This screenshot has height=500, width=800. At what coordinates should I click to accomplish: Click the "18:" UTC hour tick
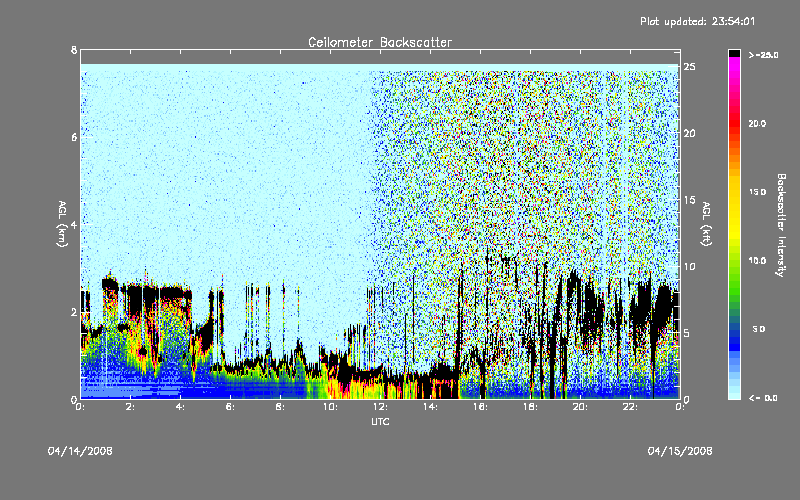[x=530, y=407]
